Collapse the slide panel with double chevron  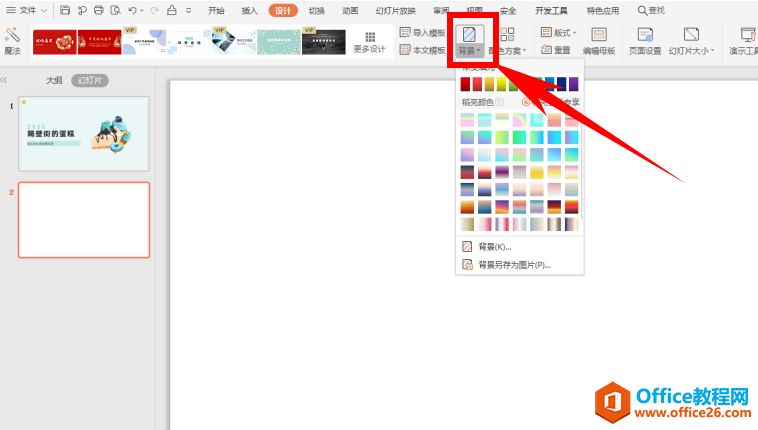(x=4, y=80)
